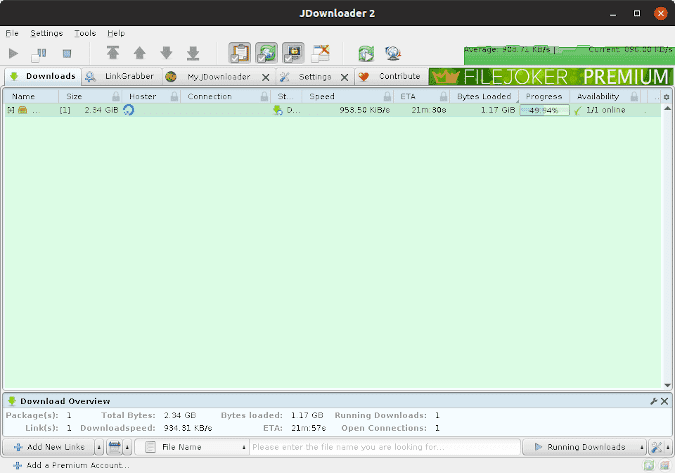Toggle lock on Connection column
This screenshot has height=473, width=675.
click(x=264, y=96)
